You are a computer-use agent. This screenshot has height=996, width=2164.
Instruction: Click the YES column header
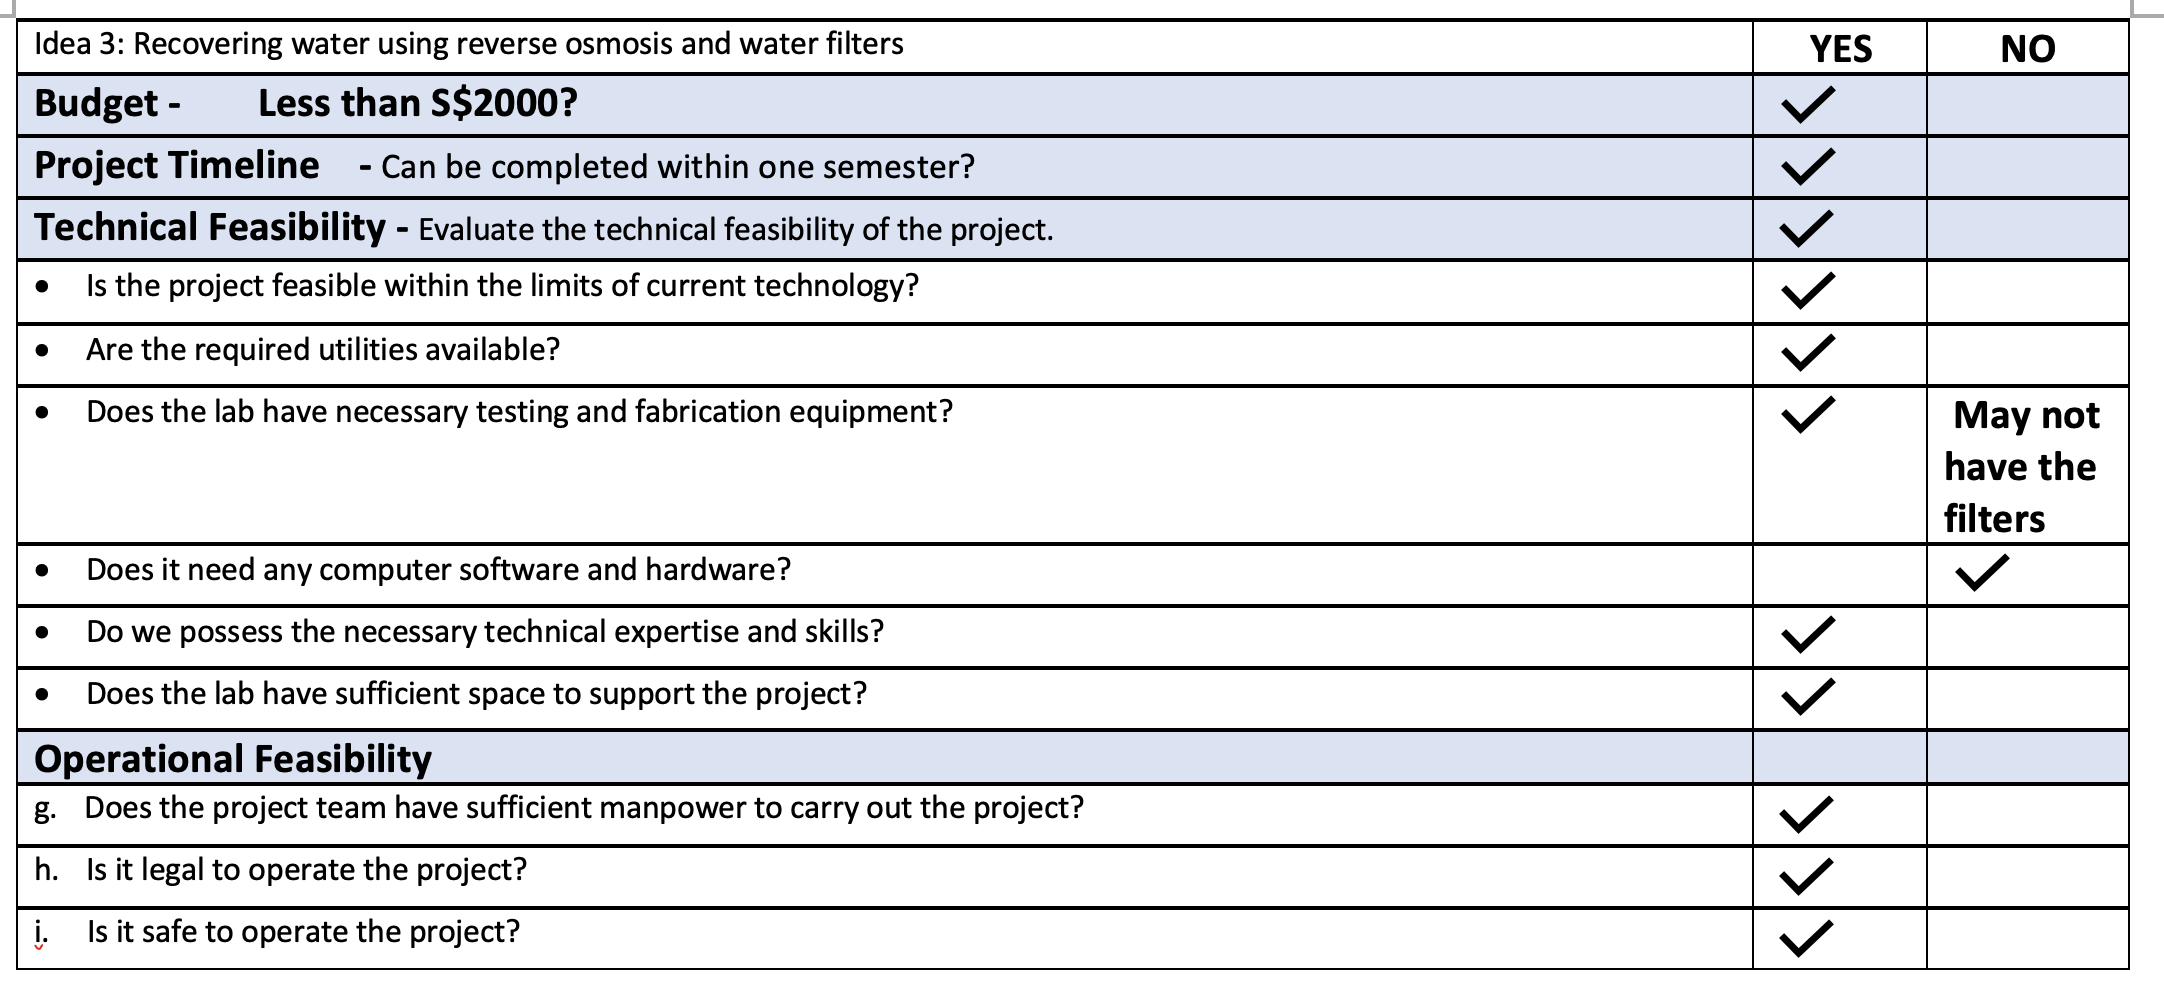pyautogui.click(x=1840, y=48)
